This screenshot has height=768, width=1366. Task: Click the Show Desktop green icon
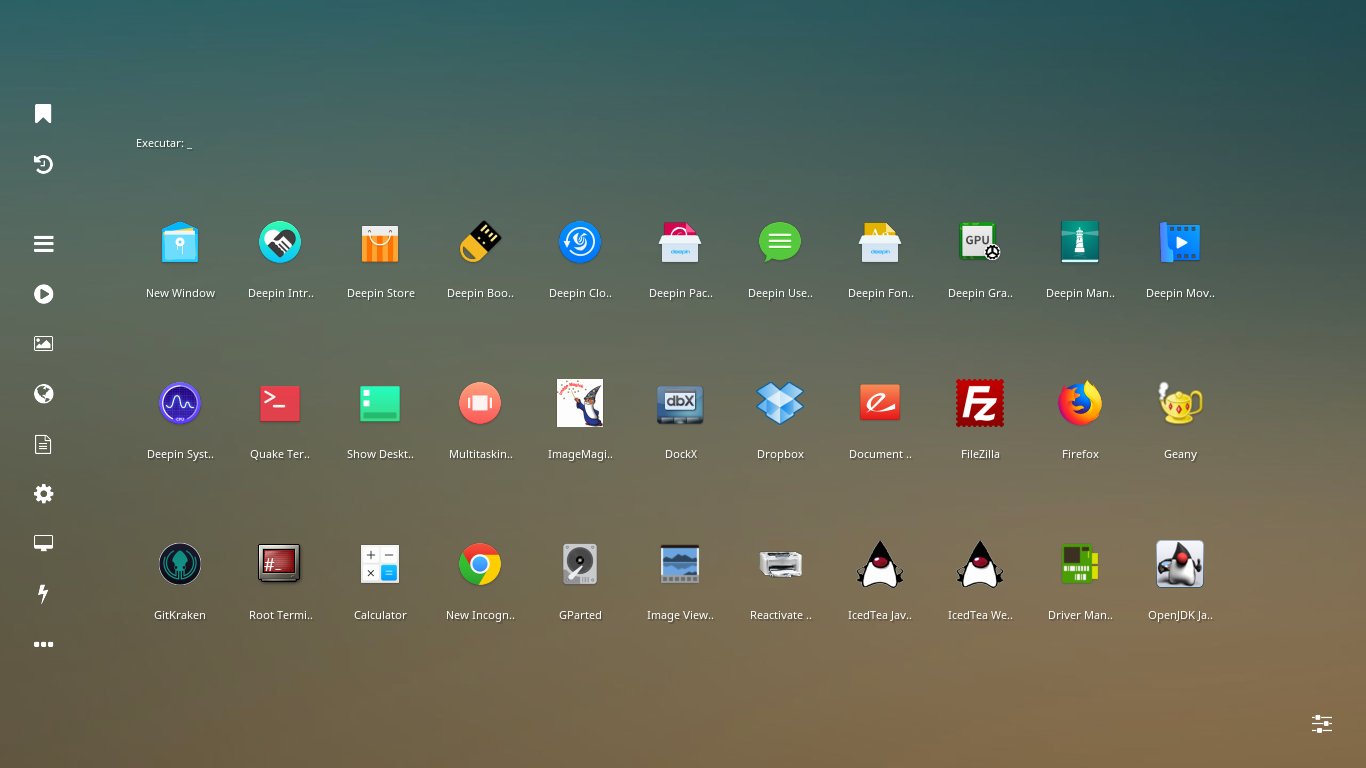[x=380, y=403]
